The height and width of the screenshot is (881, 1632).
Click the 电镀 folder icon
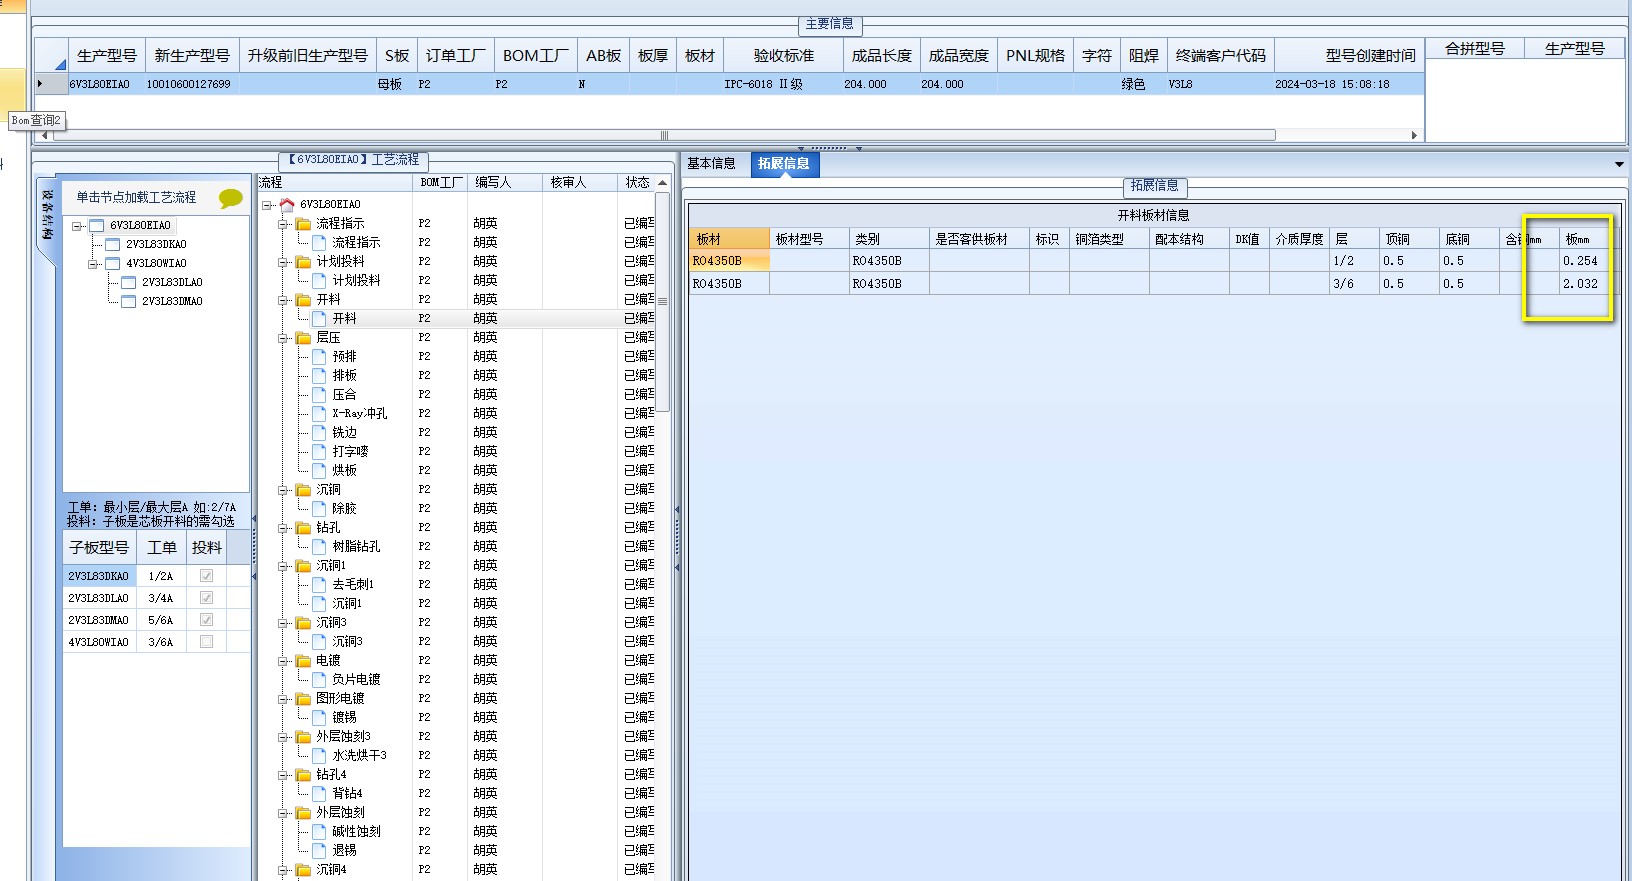pos(303,660)
